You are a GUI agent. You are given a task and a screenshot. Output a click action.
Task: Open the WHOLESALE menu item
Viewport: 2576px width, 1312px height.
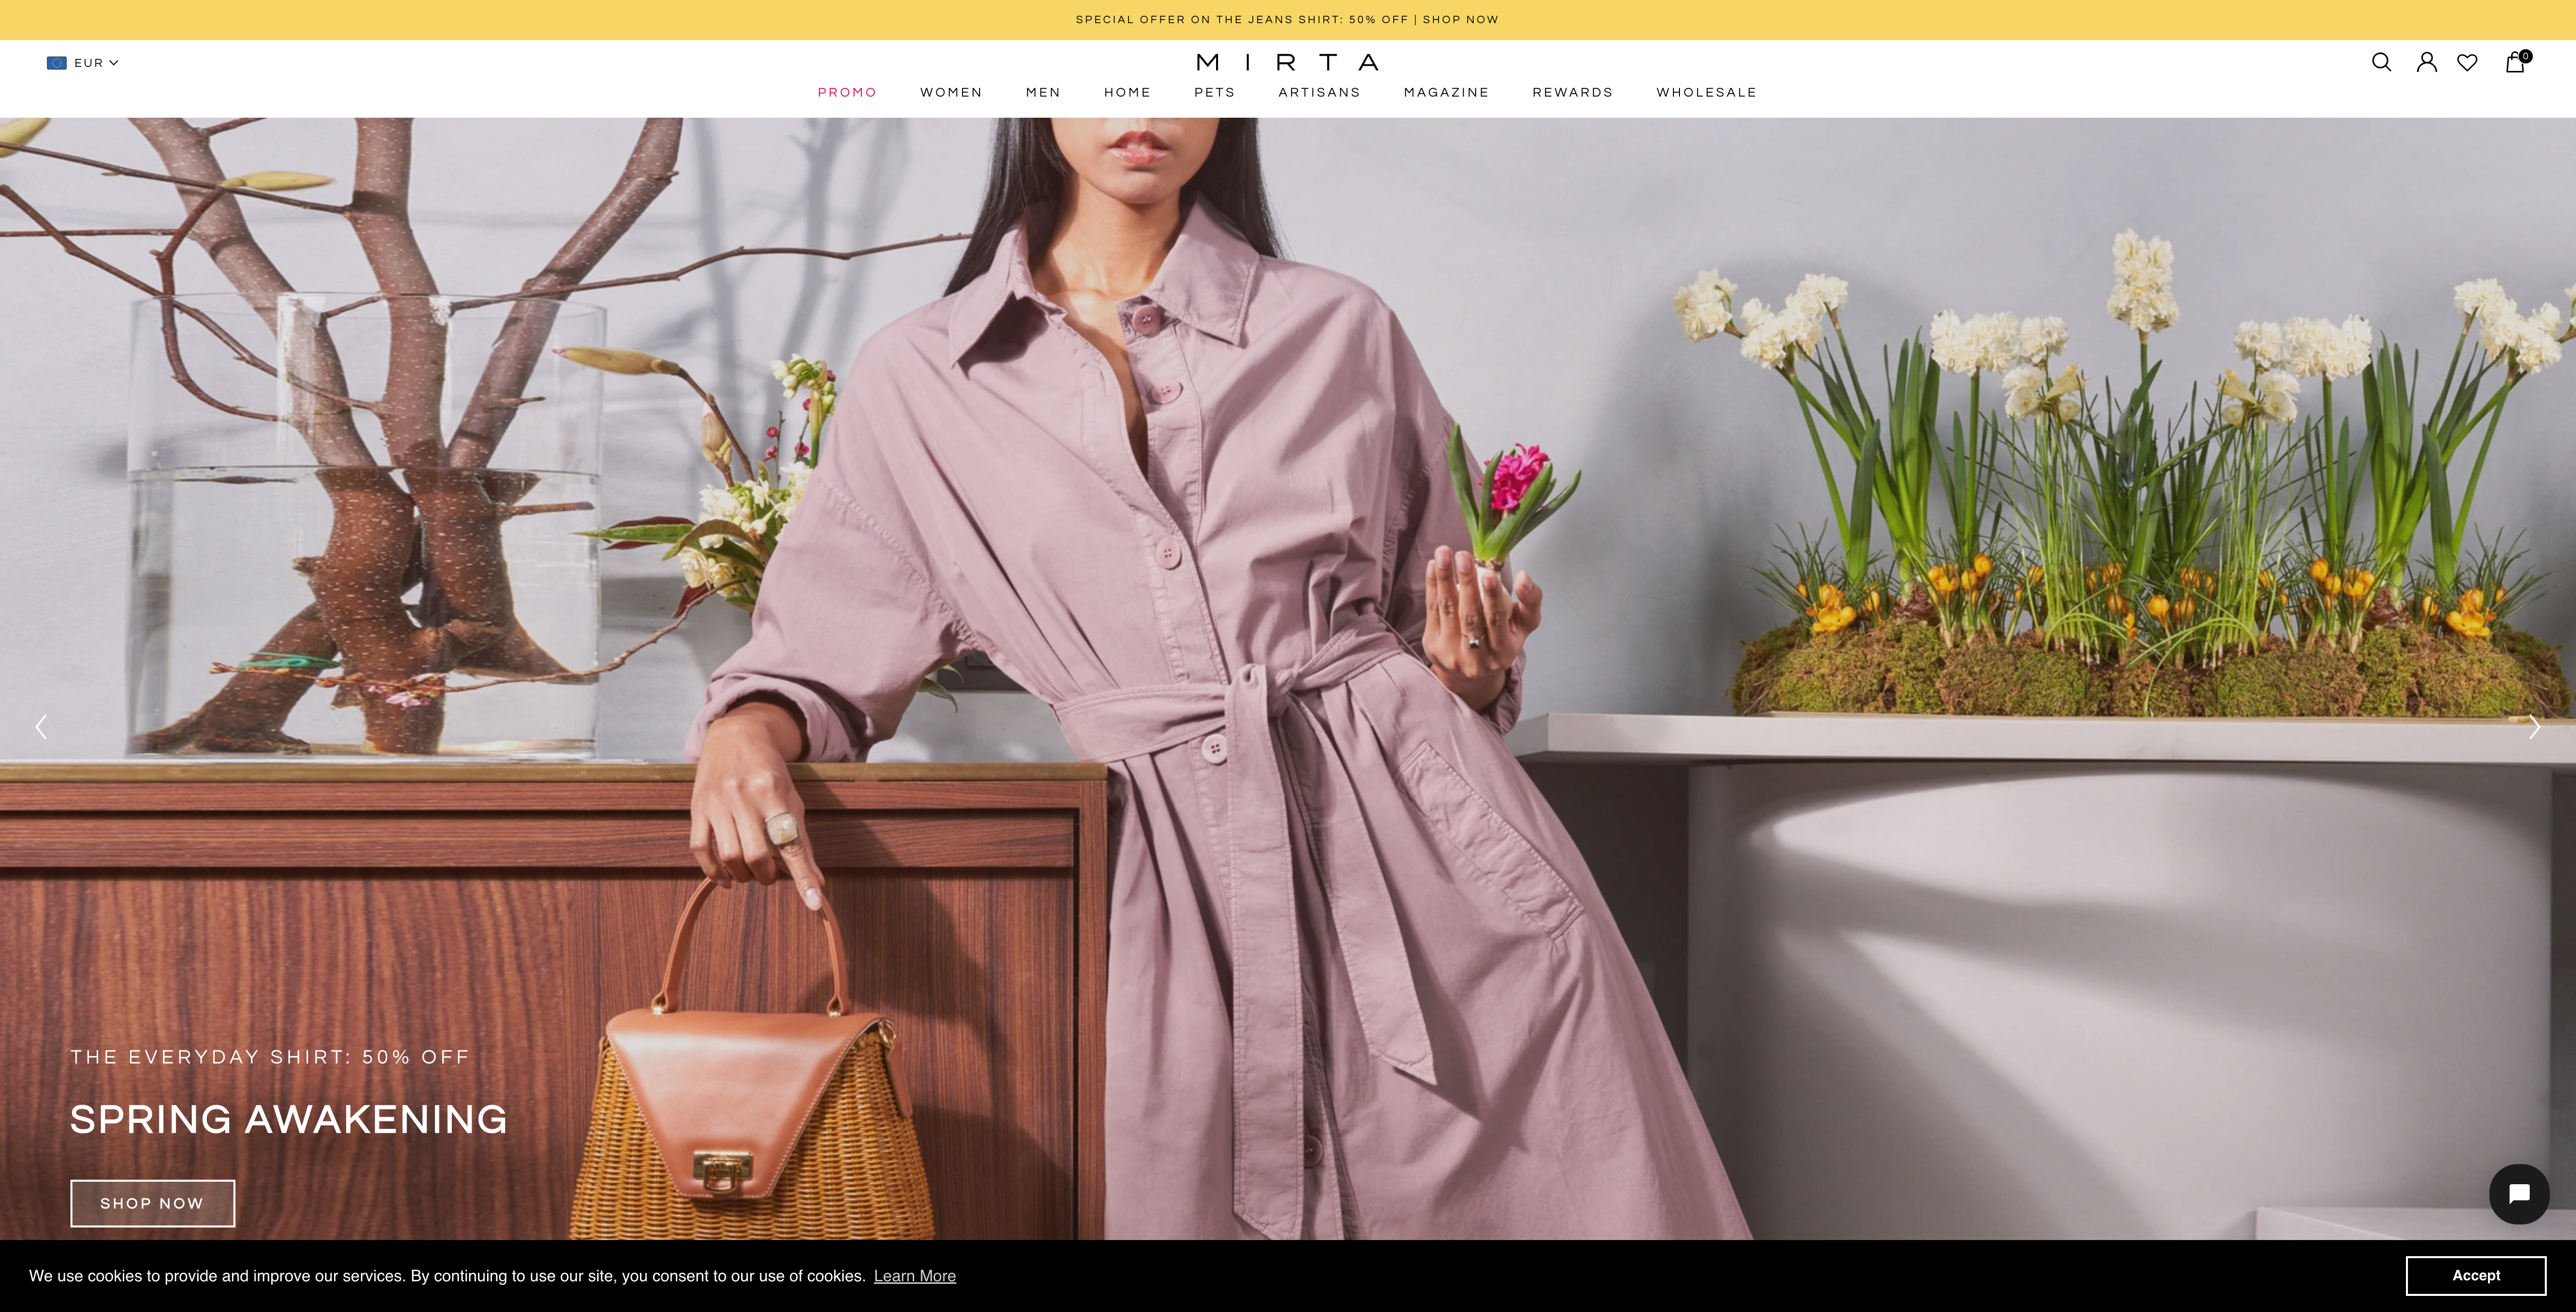tap(1706, 92)
